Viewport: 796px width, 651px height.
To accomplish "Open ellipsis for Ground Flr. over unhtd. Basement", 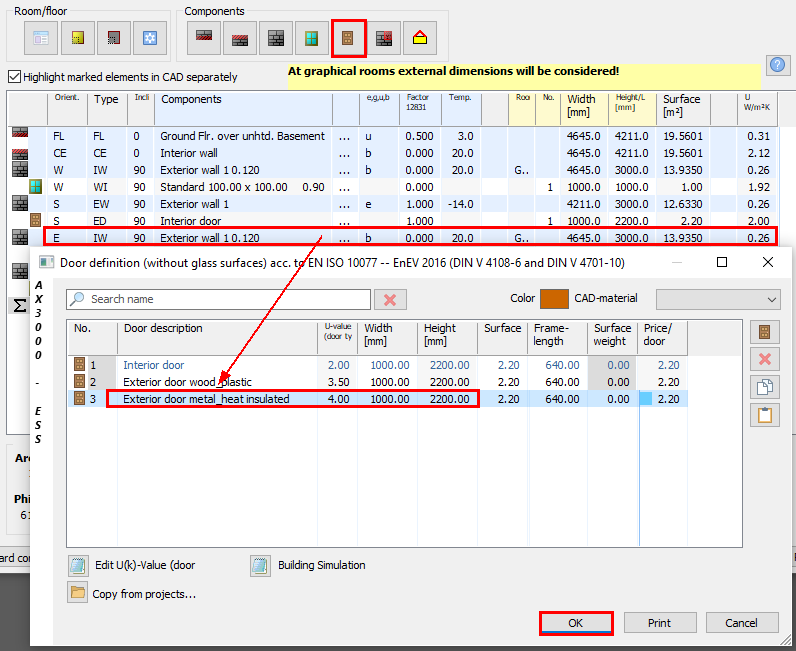I will [344, 137].
